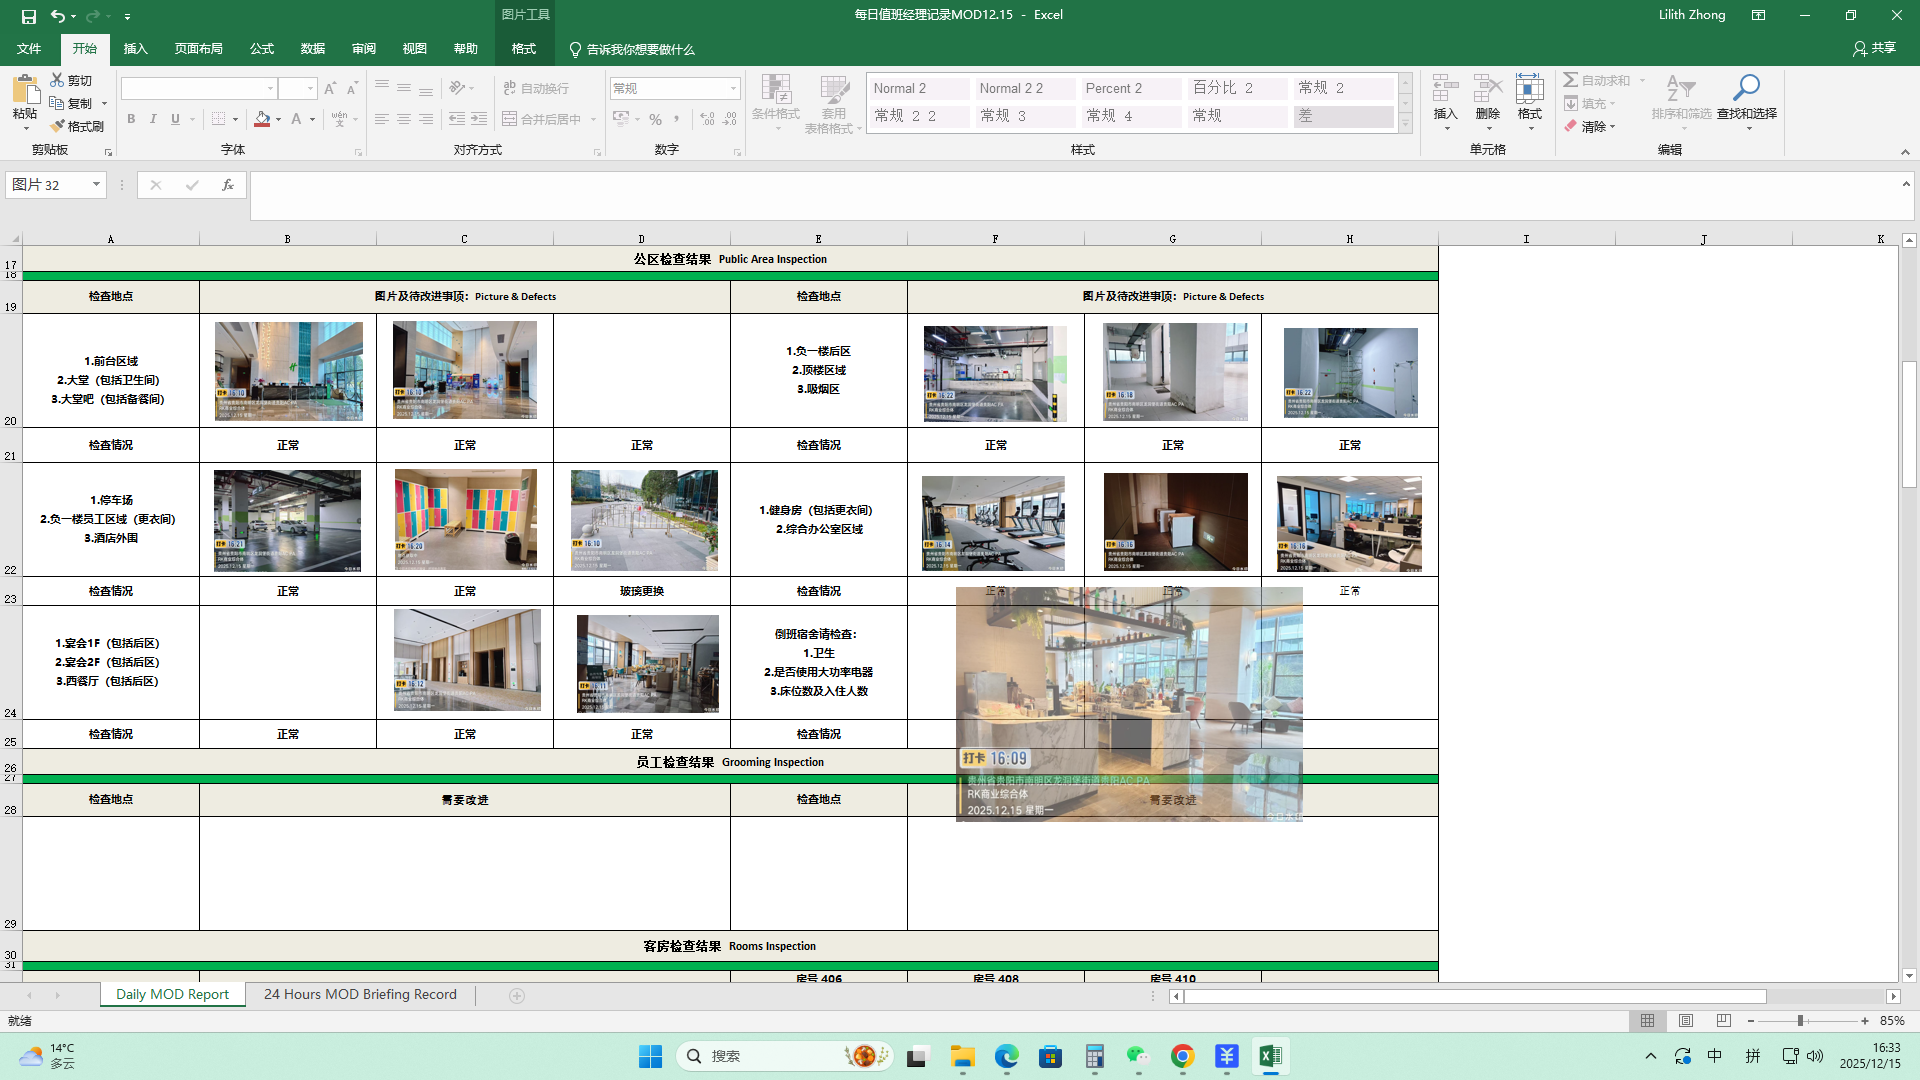Apply the Normal 2 cell style
The height and width of the screenshot is (1080, 1920).
click(x=917, y=88)
